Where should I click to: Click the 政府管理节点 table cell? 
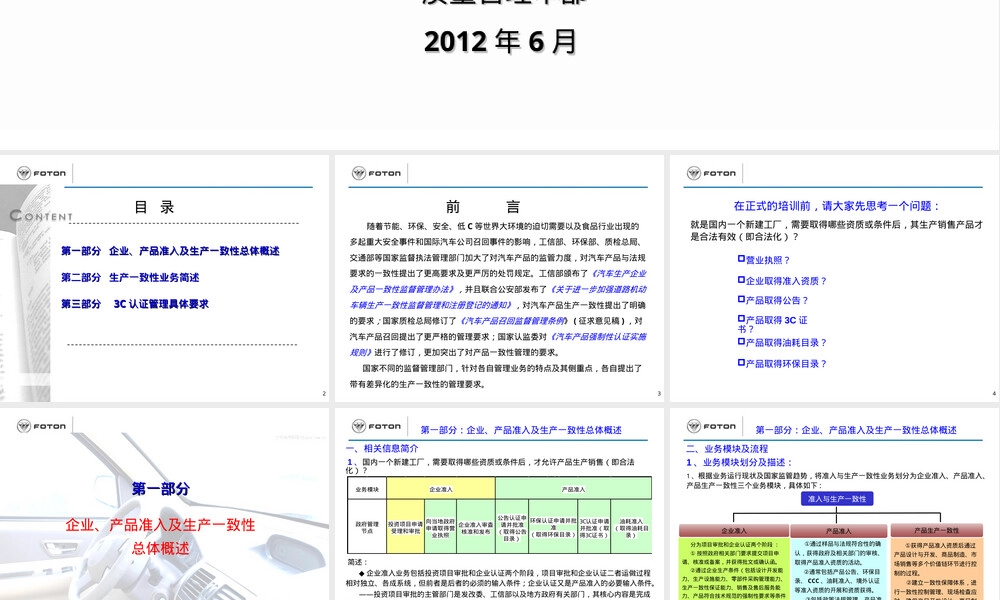coord(367,527)
